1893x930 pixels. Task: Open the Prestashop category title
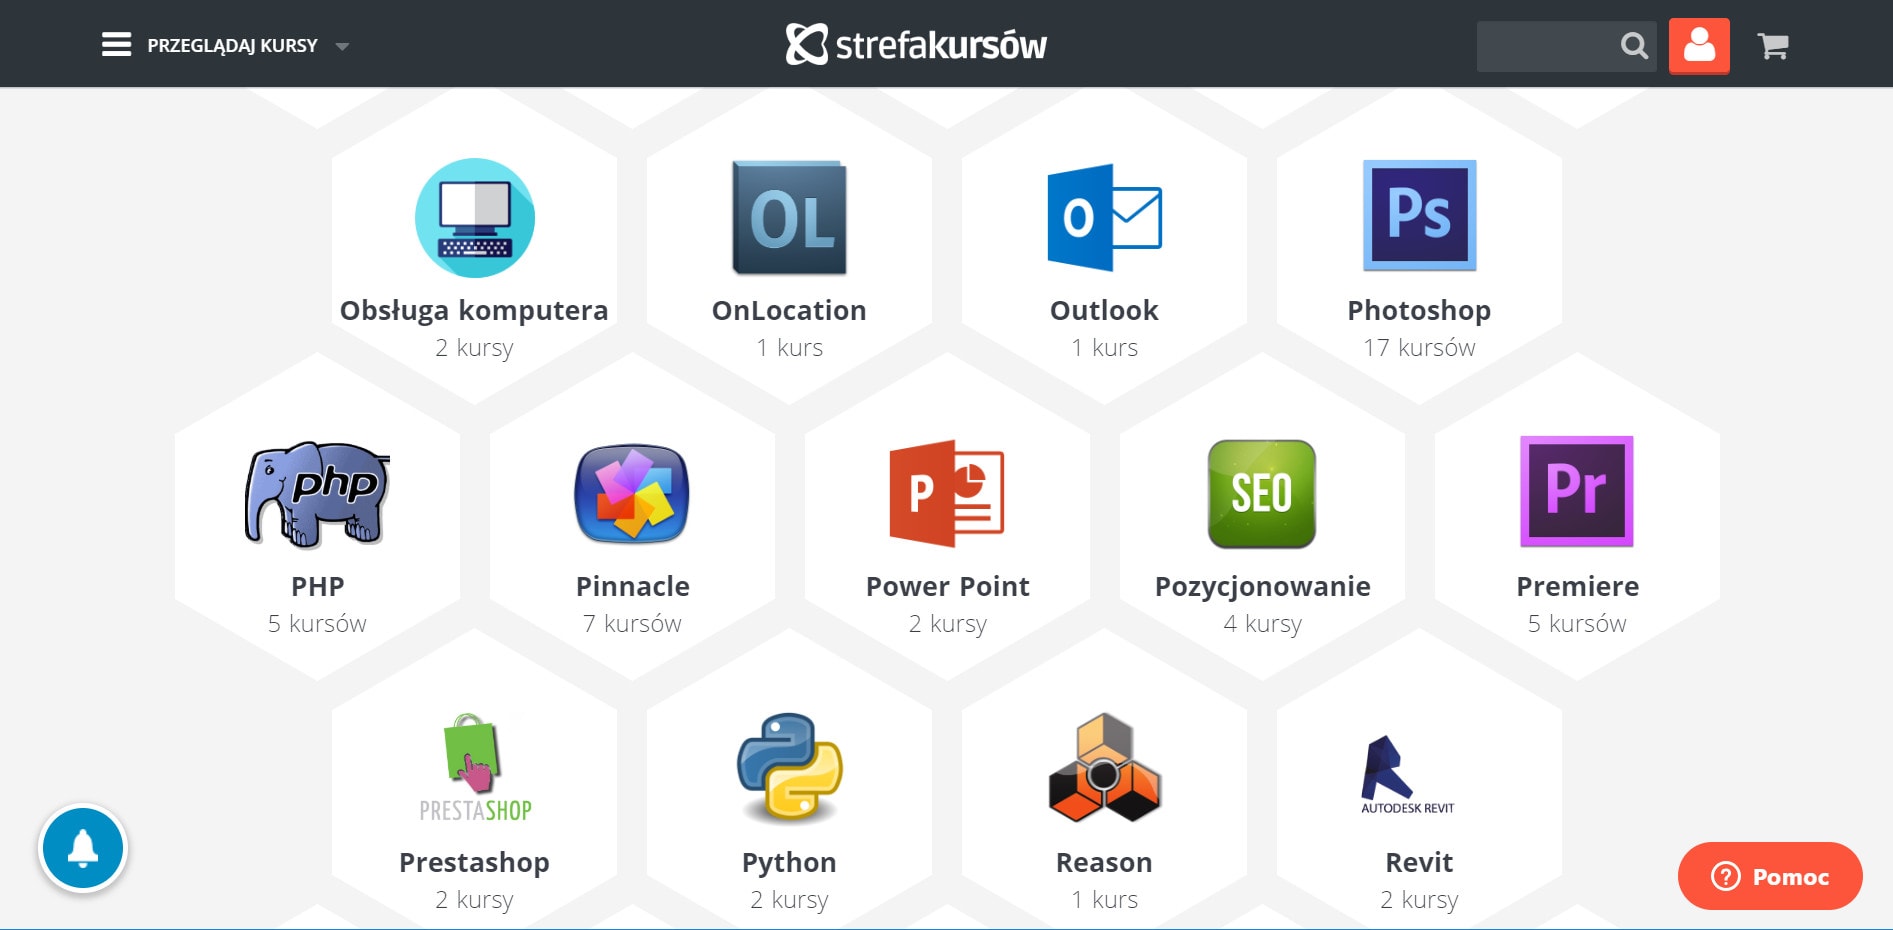pyautogui.click(x=474, y=863)
